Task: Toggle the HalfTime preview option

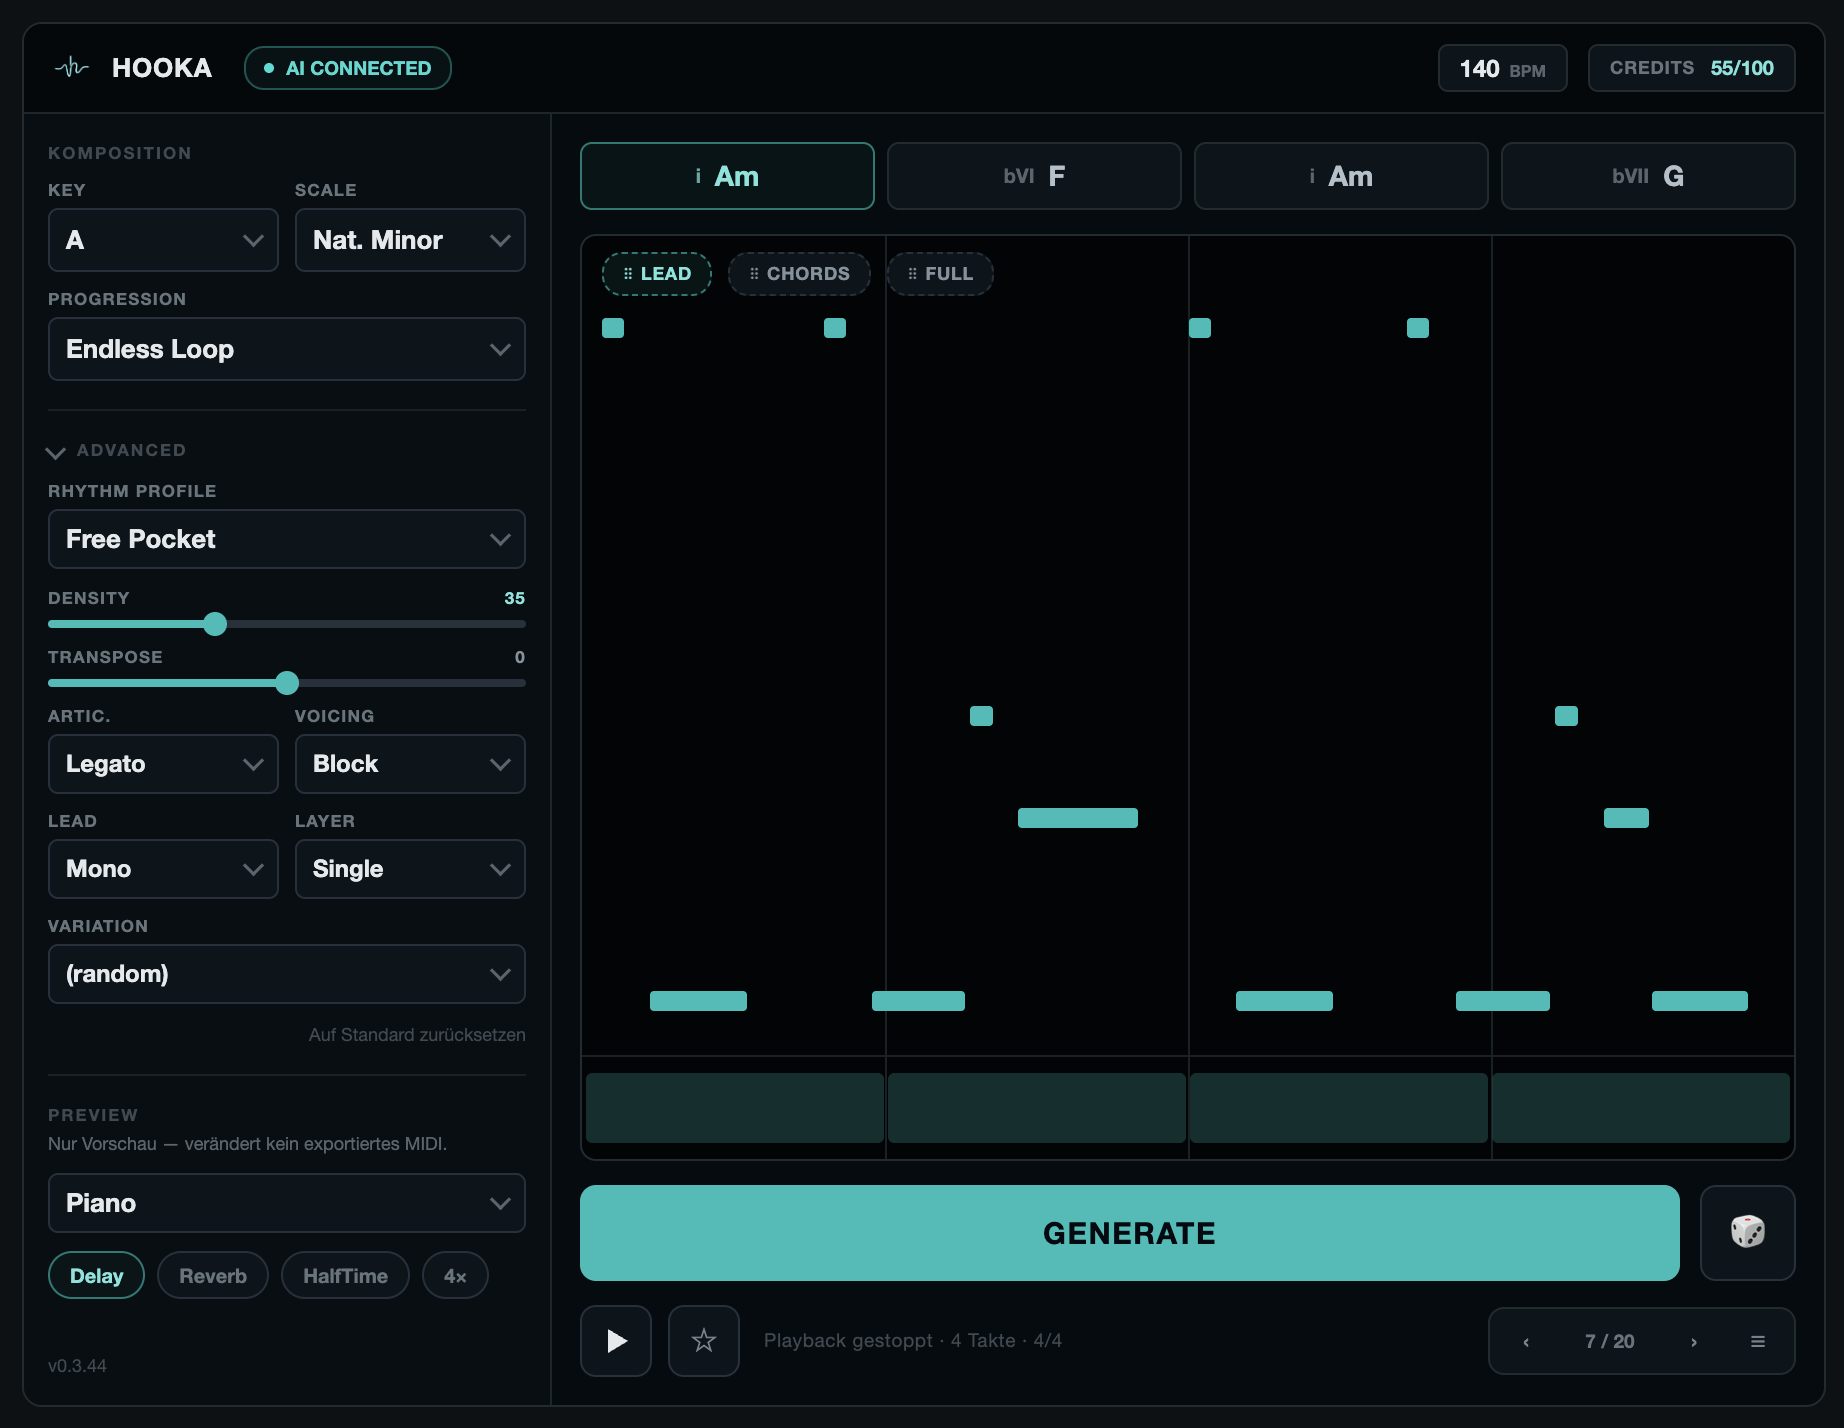Action: 345,1276
